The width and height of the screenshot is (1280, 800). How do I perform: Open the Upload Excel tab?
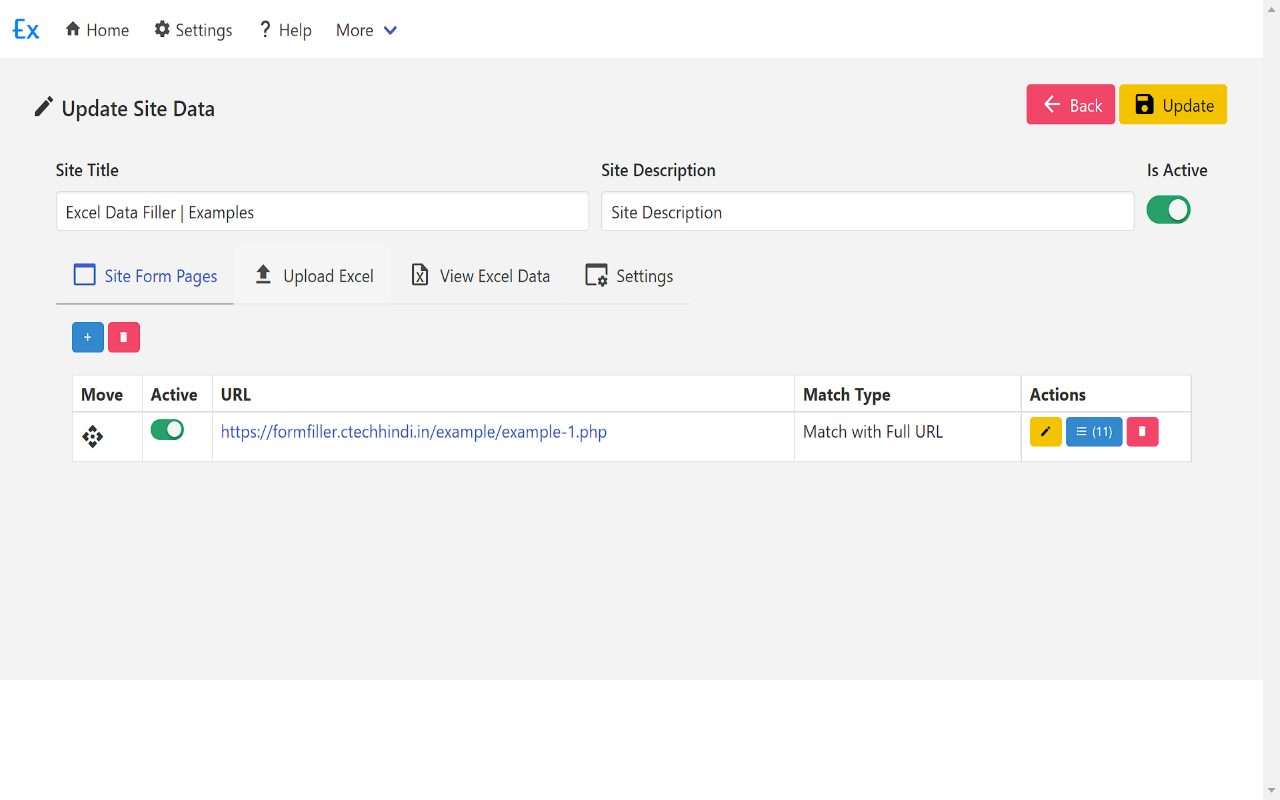coord(314,276)
